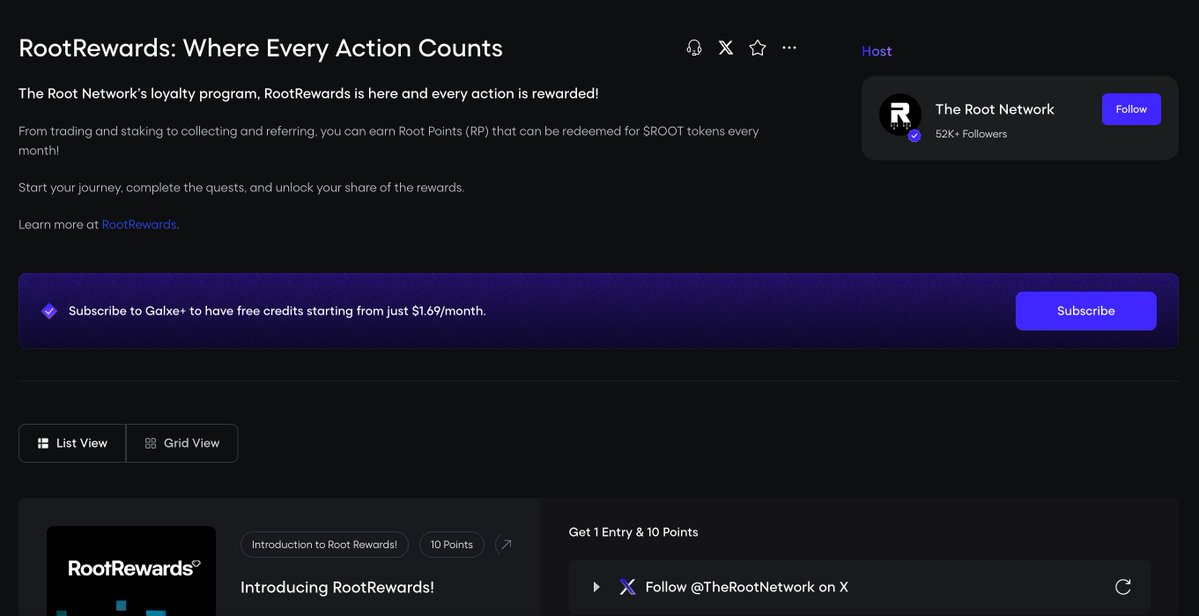The image size is (1199, 616).
Task: Click the Introducing RootRewards! quest title
Action: (337, 587)
